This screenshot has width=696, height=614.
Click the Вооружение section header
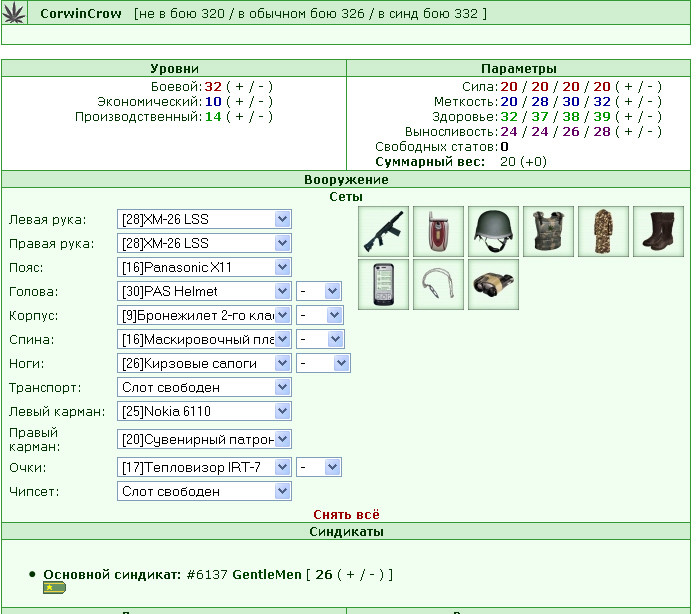346,180
